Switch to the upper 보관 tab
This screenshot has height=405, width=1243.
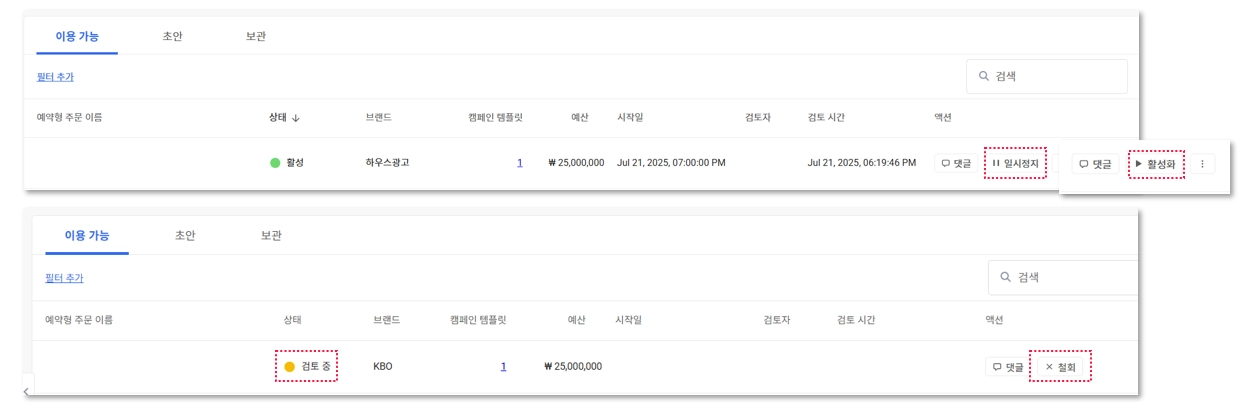point(255,36)
